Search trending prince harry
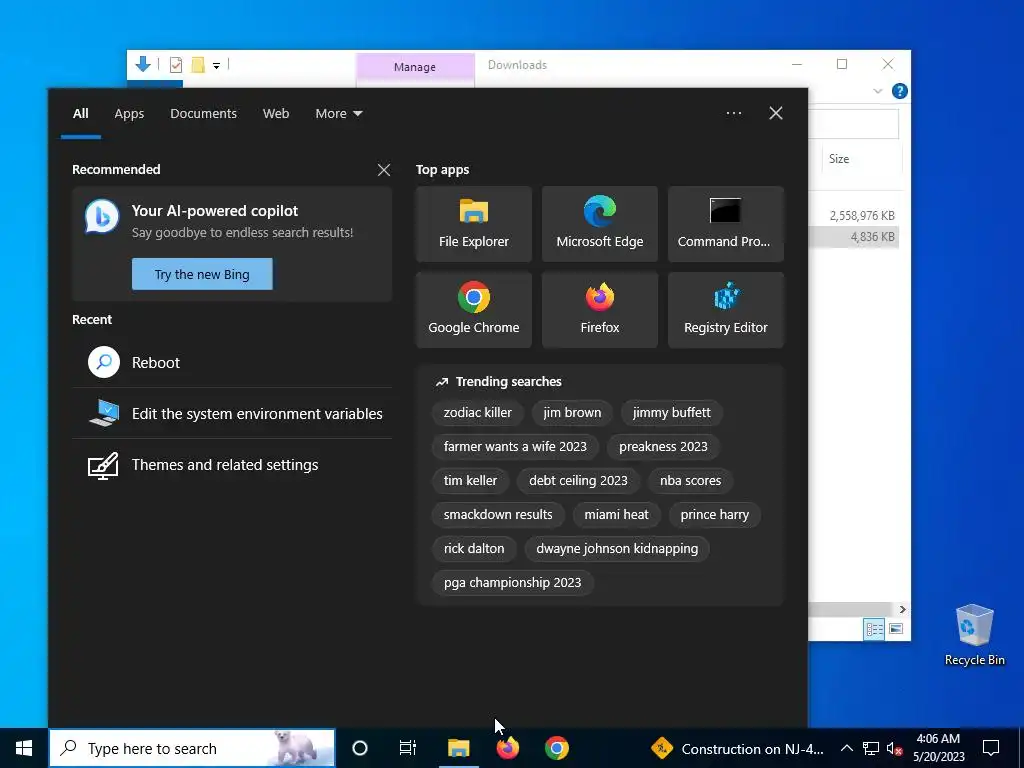 [714, 515]
